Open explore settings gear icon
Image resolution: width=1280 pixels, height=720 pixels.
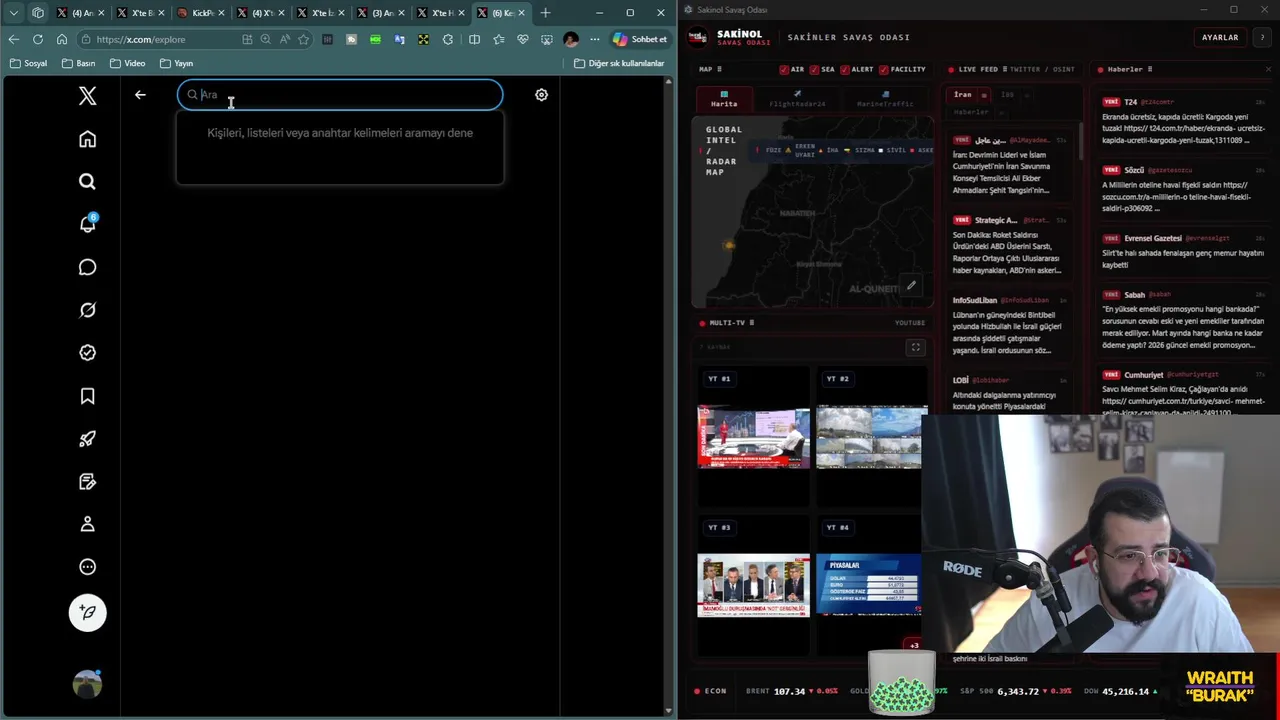tap(541, 95)
